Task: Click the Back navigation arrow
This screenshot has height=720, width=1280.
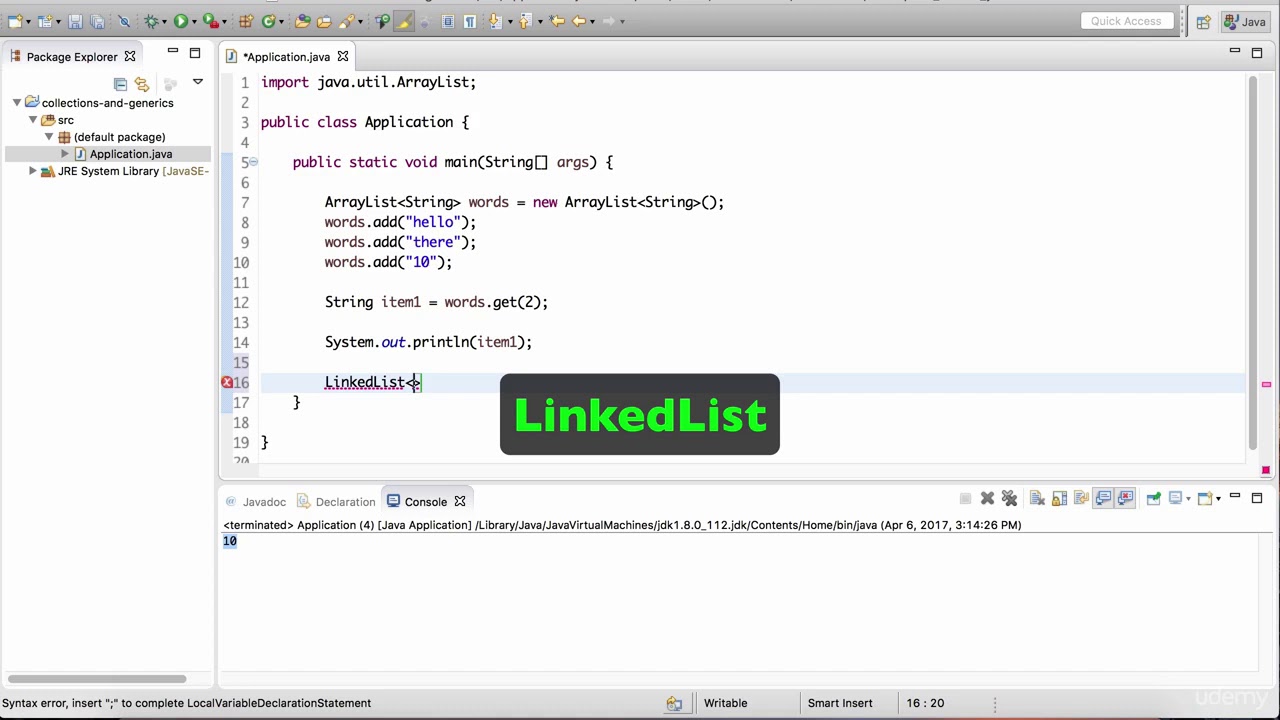Action: pos(578,21)
